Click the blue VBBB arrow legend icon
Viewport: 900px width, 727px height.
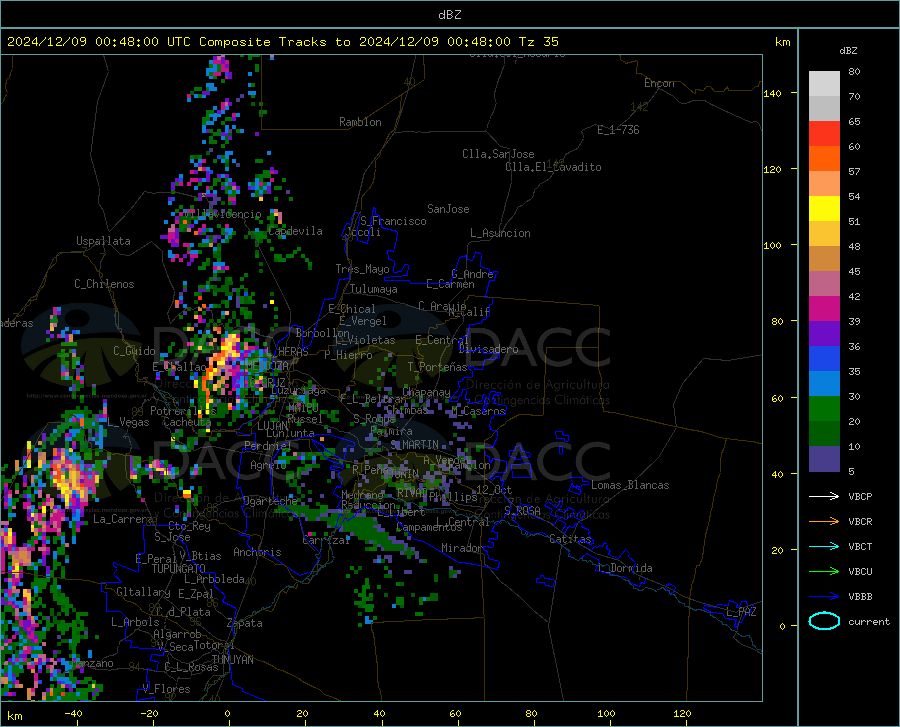(824, 597)
